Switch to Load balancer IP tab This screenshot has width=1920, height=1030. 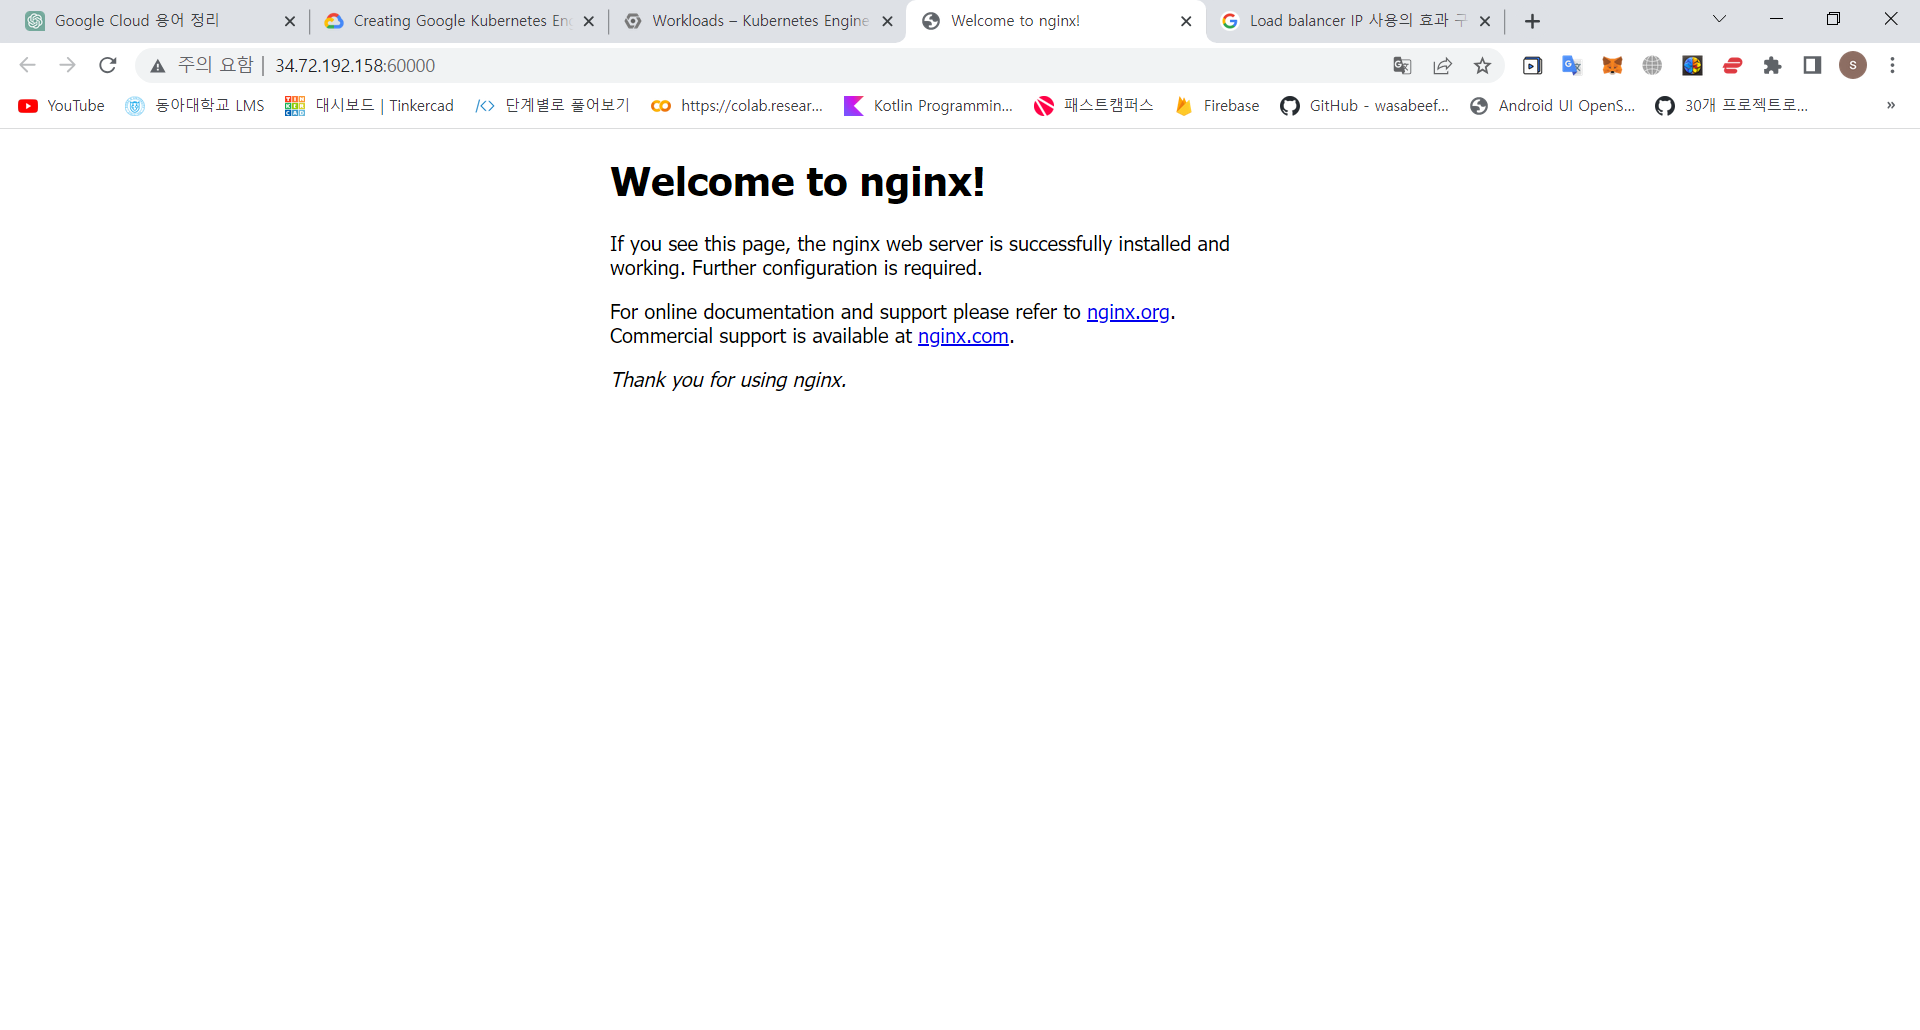(x=1358, y=21)
